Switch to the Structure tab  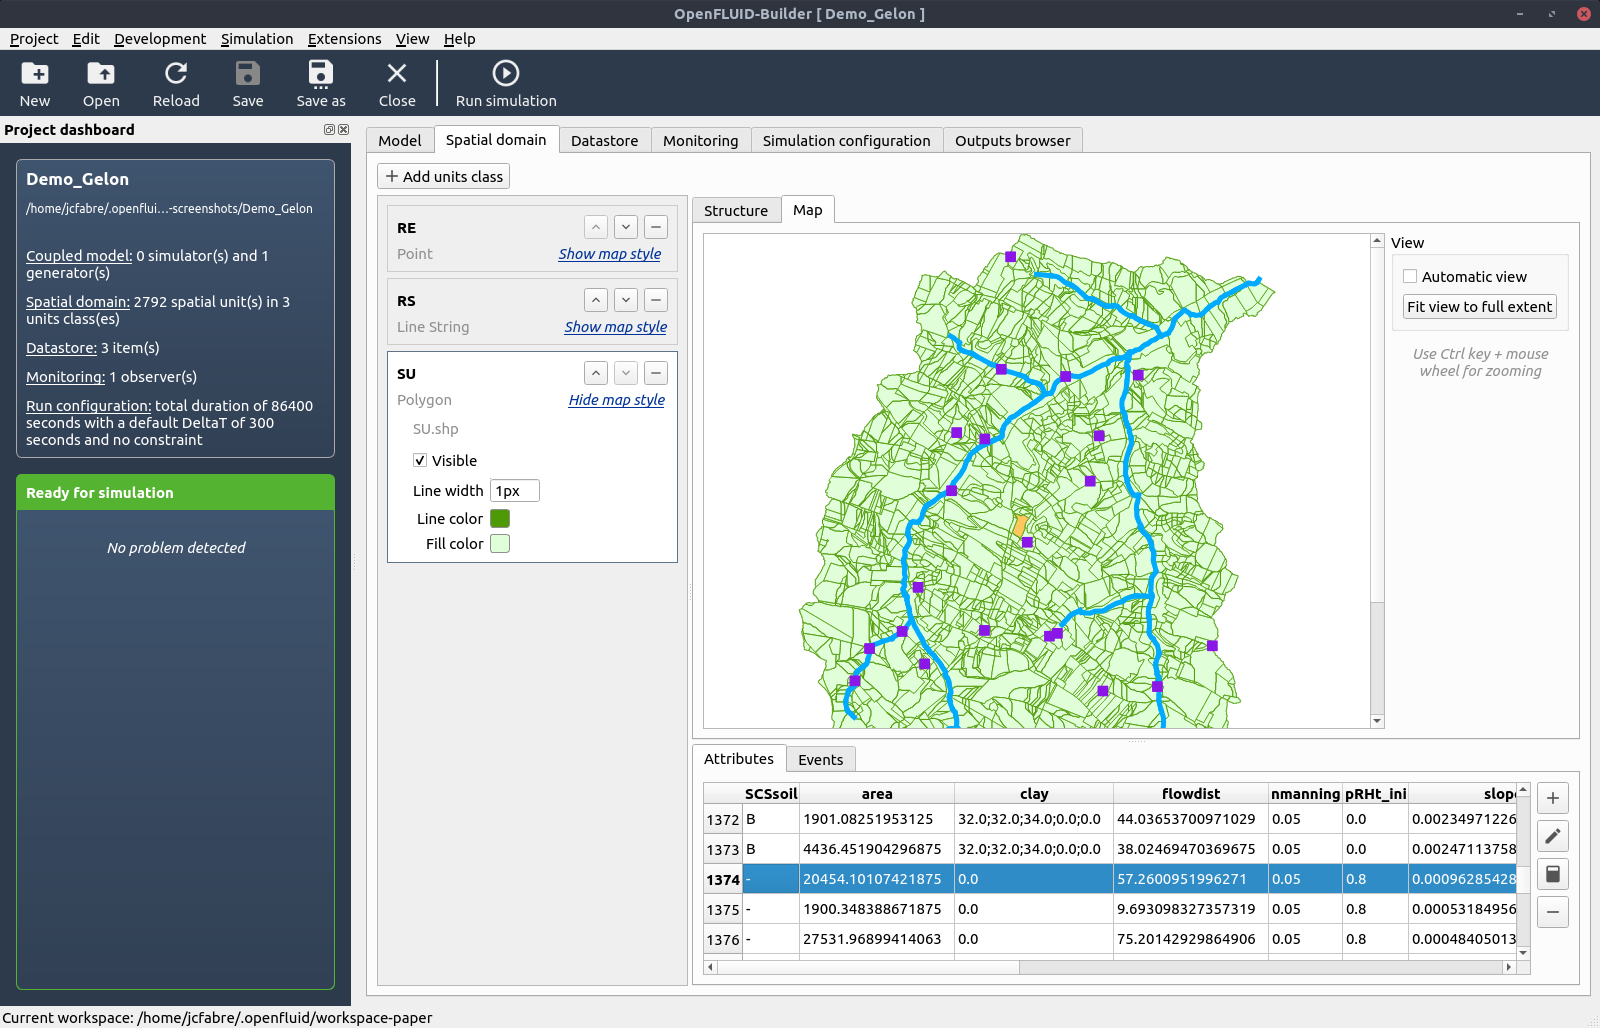[736, 211]
